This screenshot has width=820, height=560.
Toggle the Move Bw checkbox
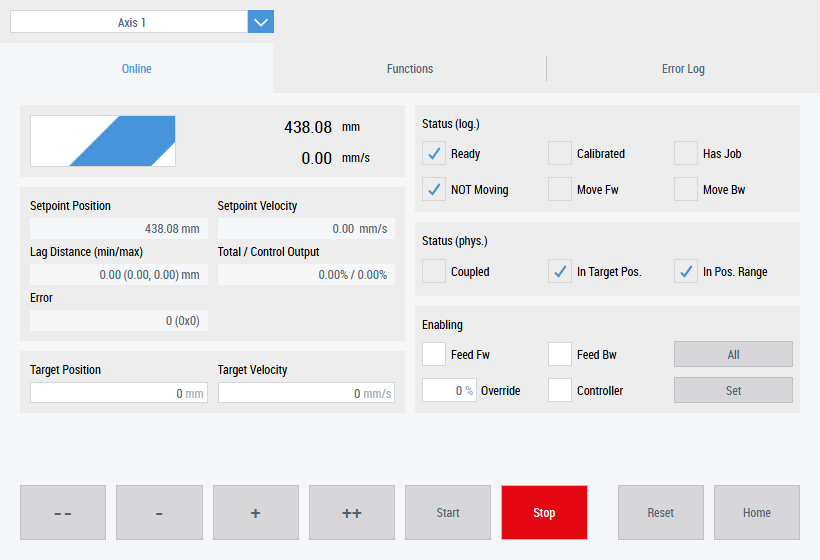[x=686, y=189]
